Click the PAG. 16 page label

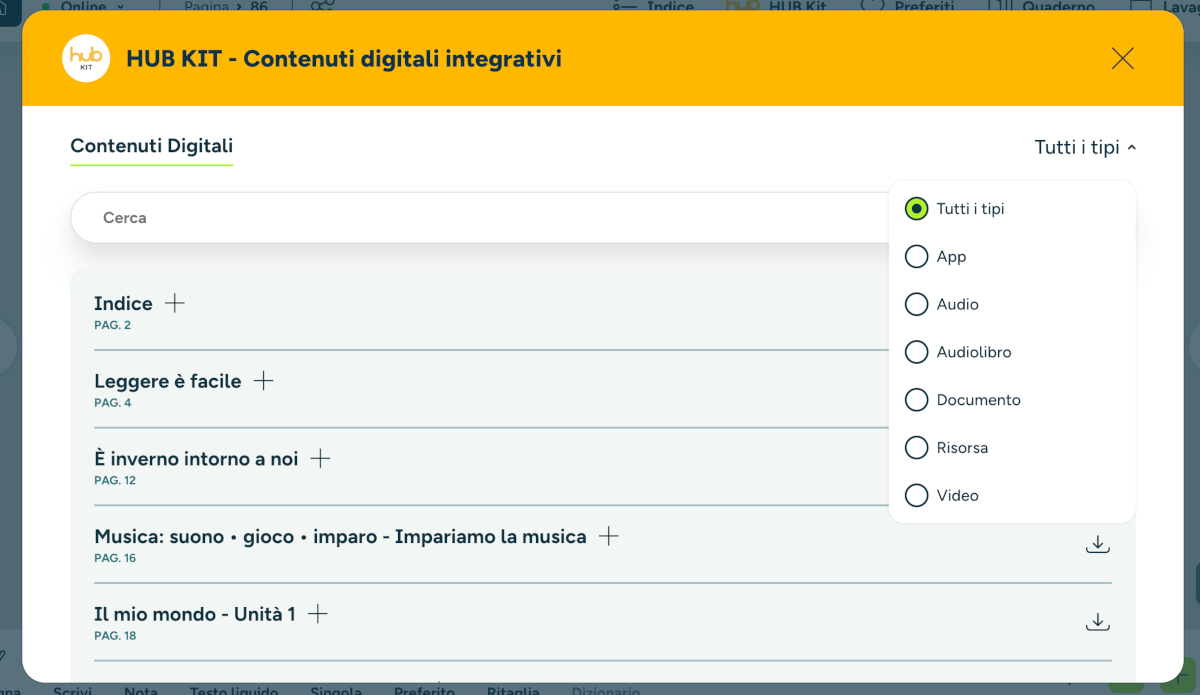click(115, 558)
